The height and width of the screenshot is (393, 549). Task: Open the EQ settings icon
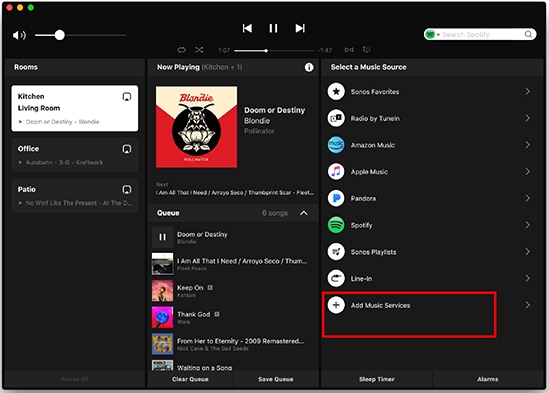(366, 50)
